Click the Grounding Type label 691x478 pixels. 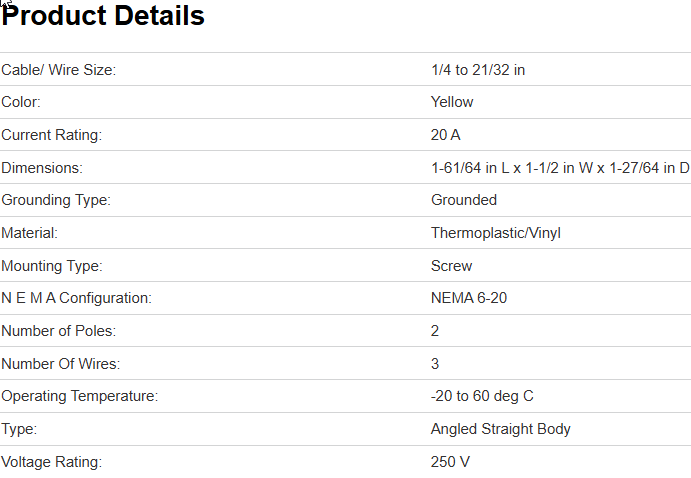(x=56, y=200)
